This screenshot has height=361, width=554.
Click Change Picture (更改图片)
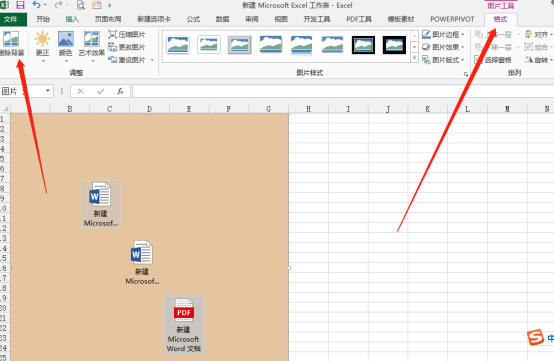tap(127, 47)
